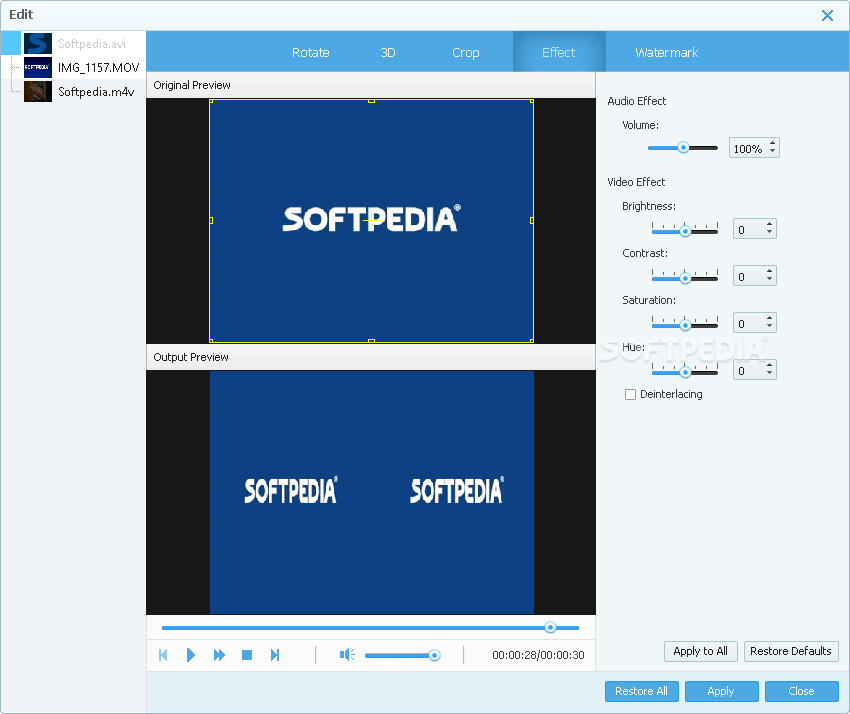Enable the Deinterlacing checkbox
This screenshot has width=850, height=714.
click(x=630, y=394)
